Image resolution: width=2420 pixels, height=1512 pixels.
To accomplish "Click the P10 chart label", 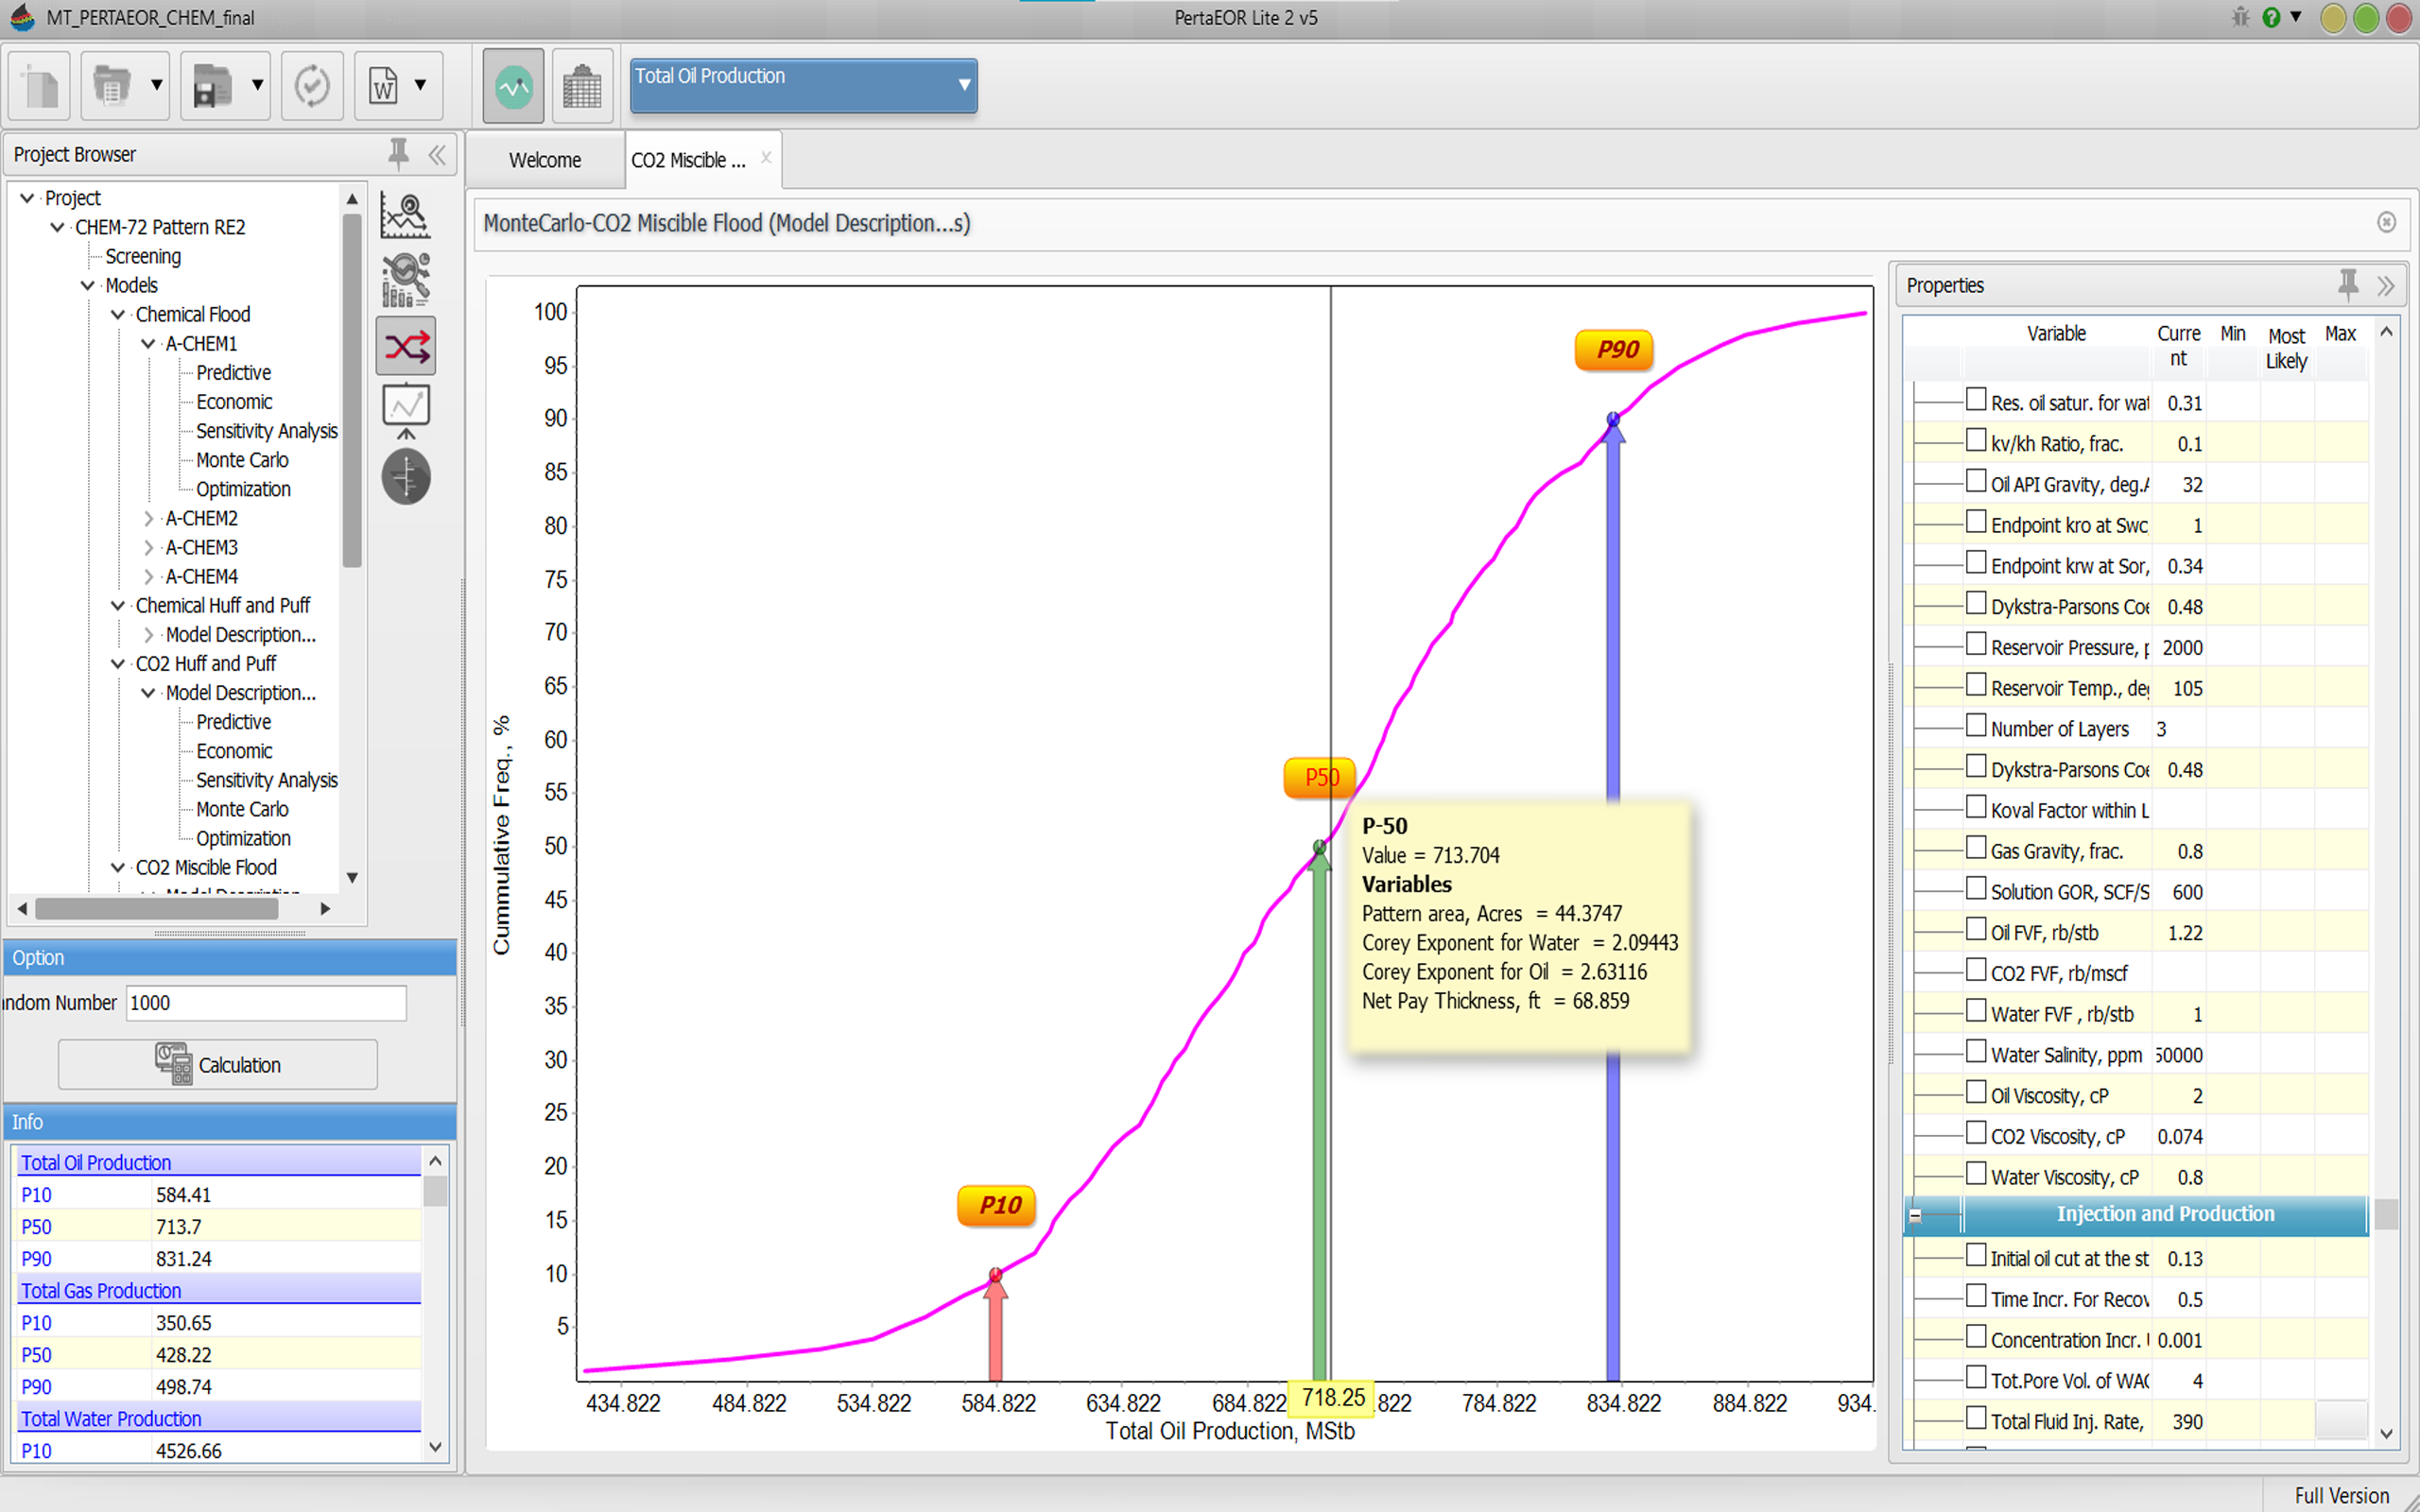I will [996, 1205].
